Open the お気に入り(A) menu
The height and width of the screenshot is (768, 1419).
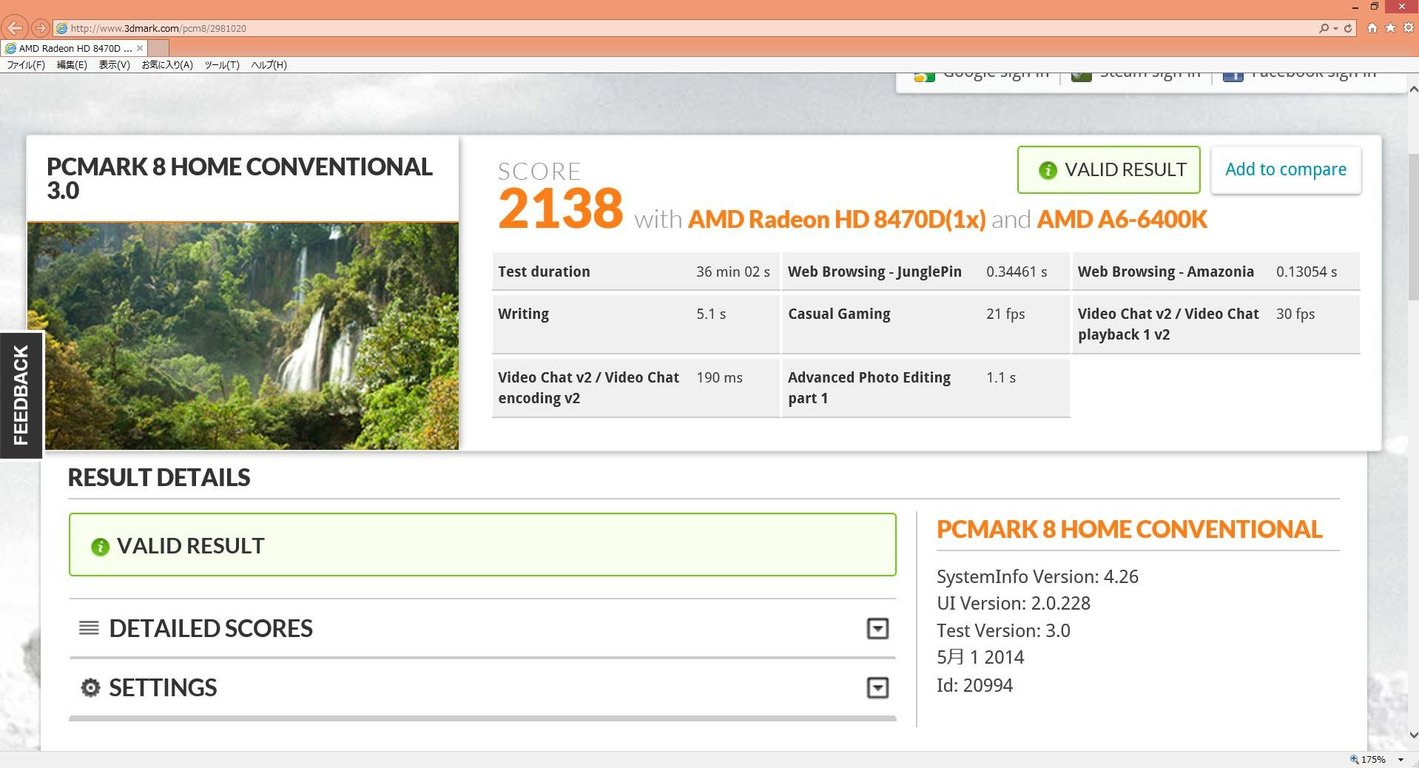click(x=167, y=65)
